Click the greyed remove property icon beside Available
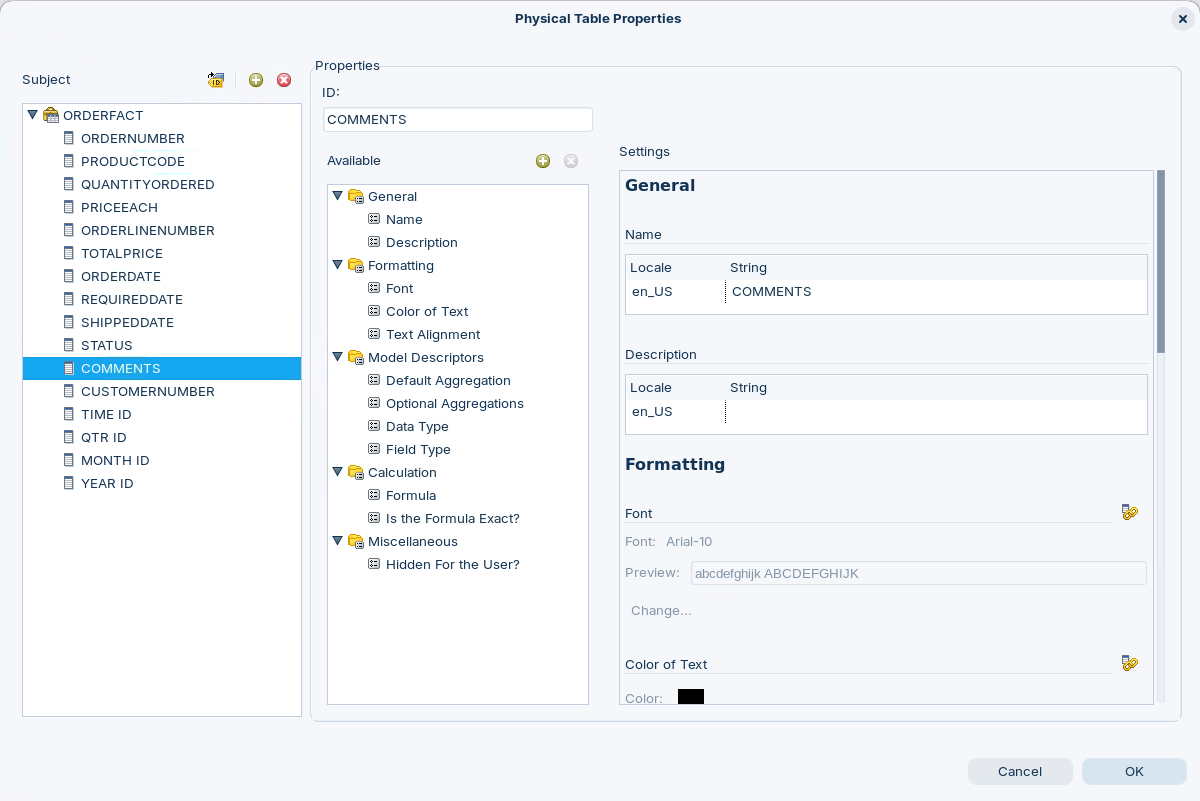 (x=571, y=161)
